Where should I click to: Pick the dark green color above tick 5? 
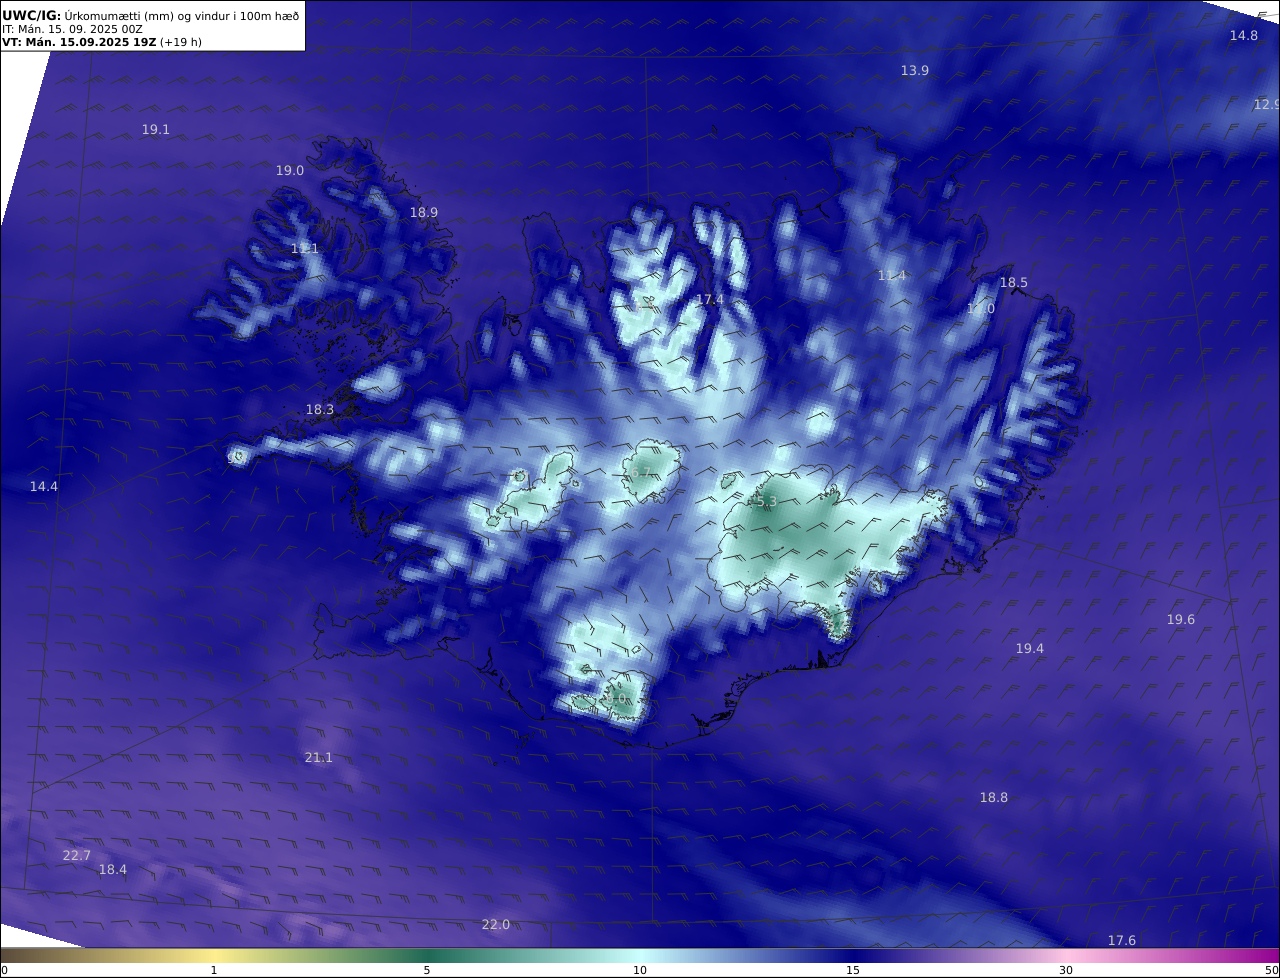427,955
